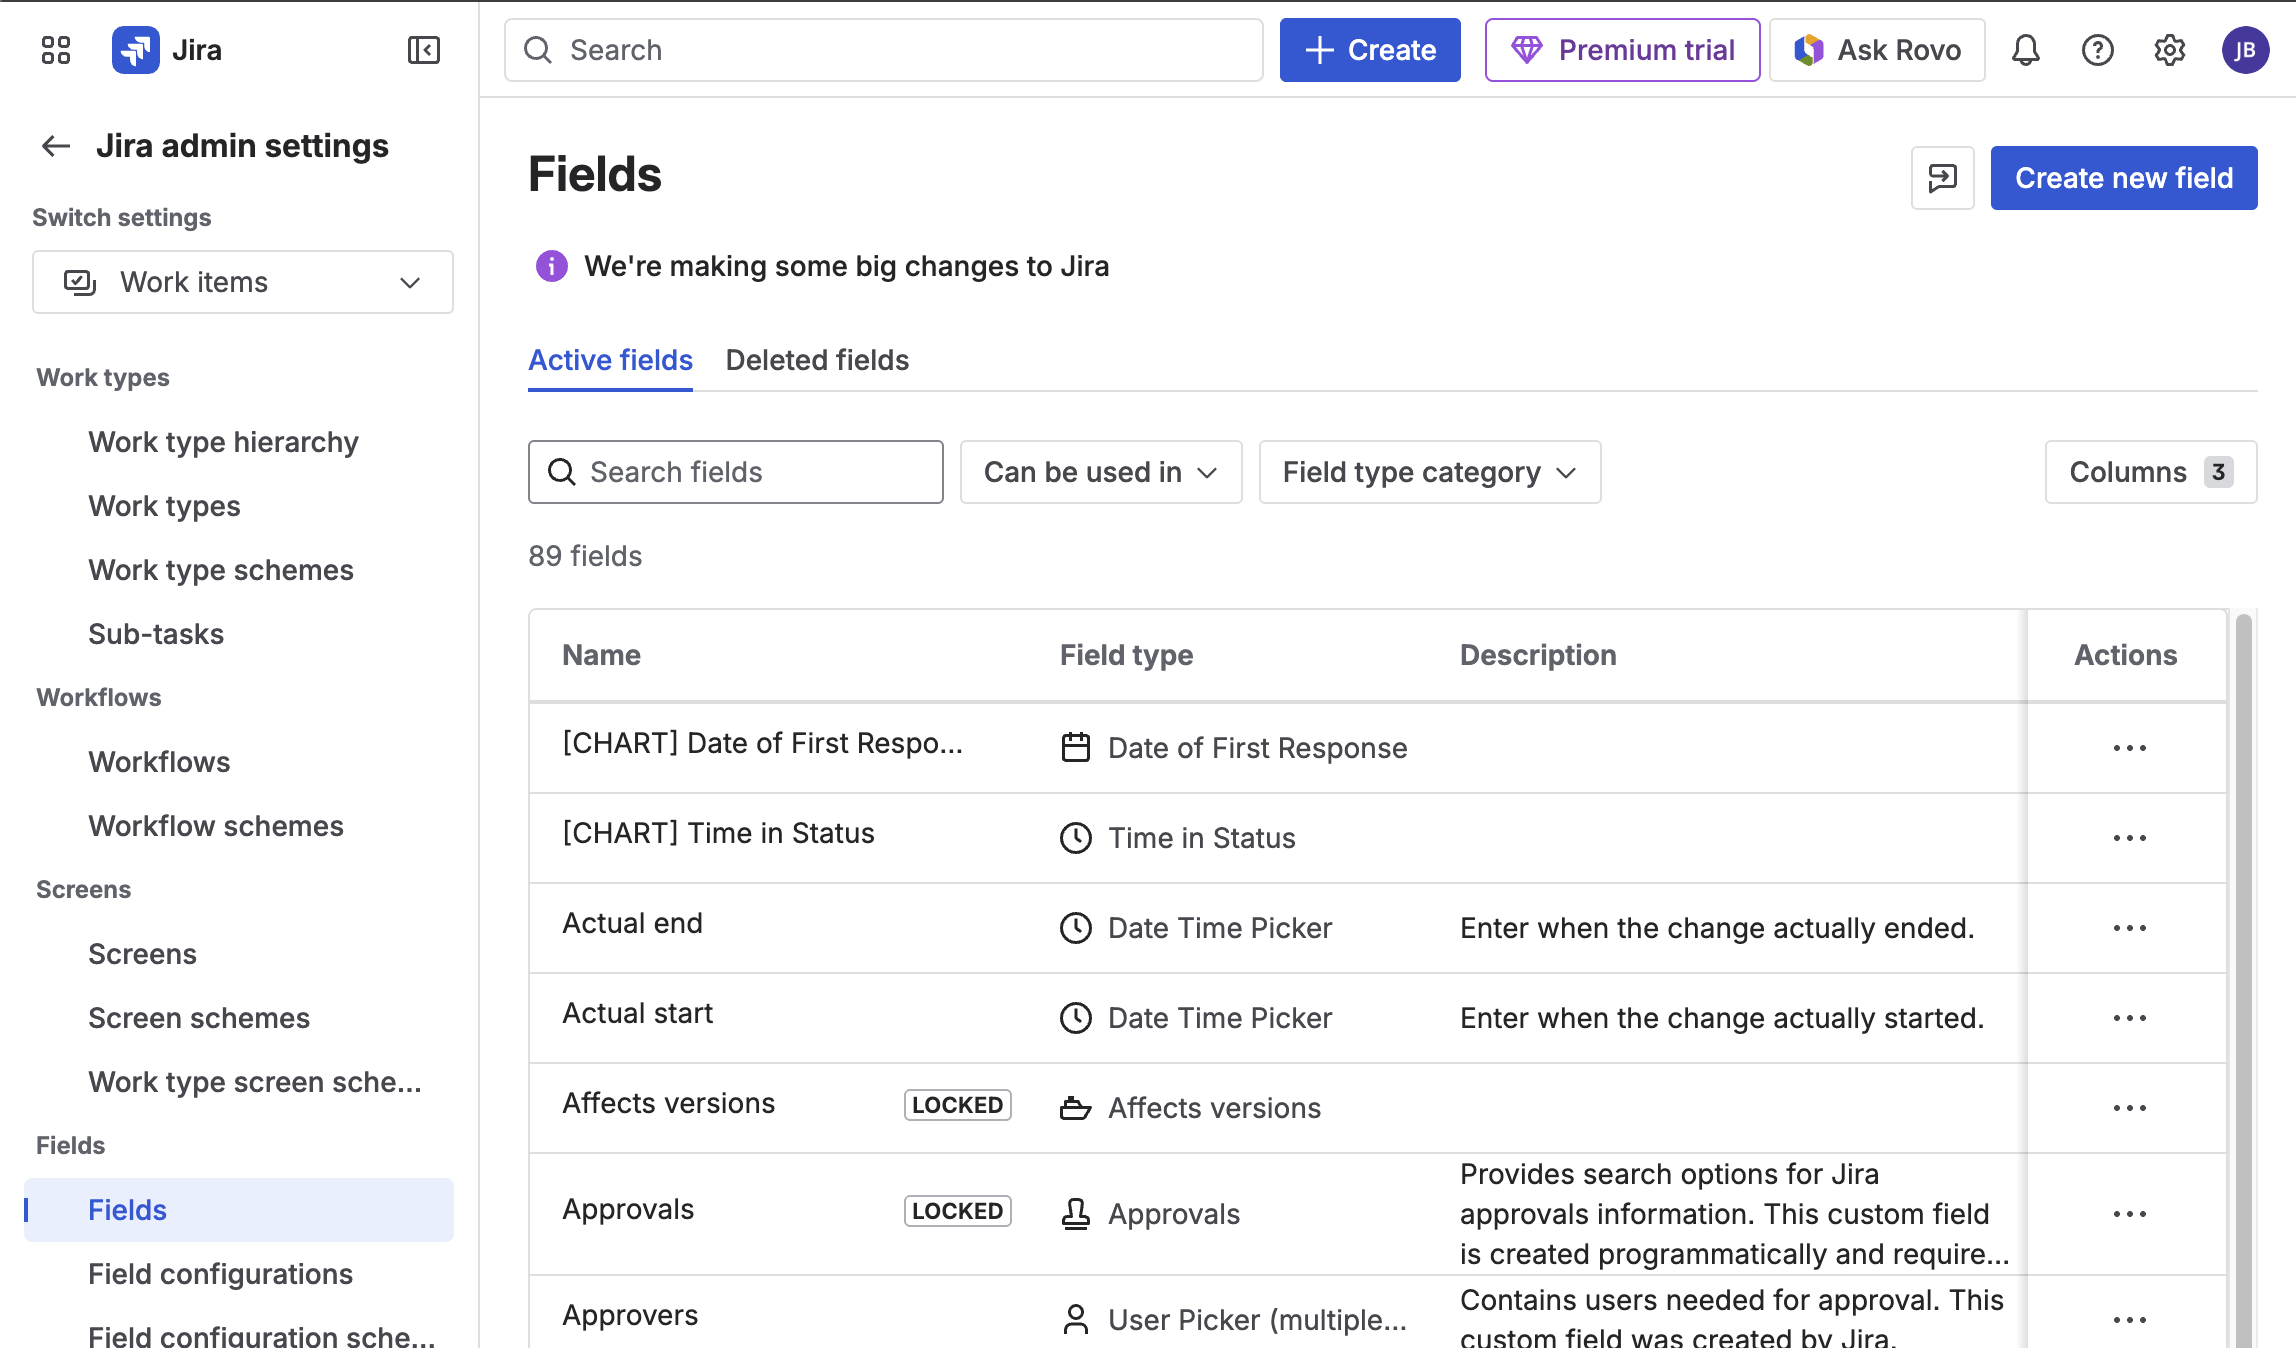Image resolution: width=2296 pixels, height=1348 pixels.
Task: Give feedback via the icon beside Create new field
Action: pyautogui.click(x=1941, y=177)
